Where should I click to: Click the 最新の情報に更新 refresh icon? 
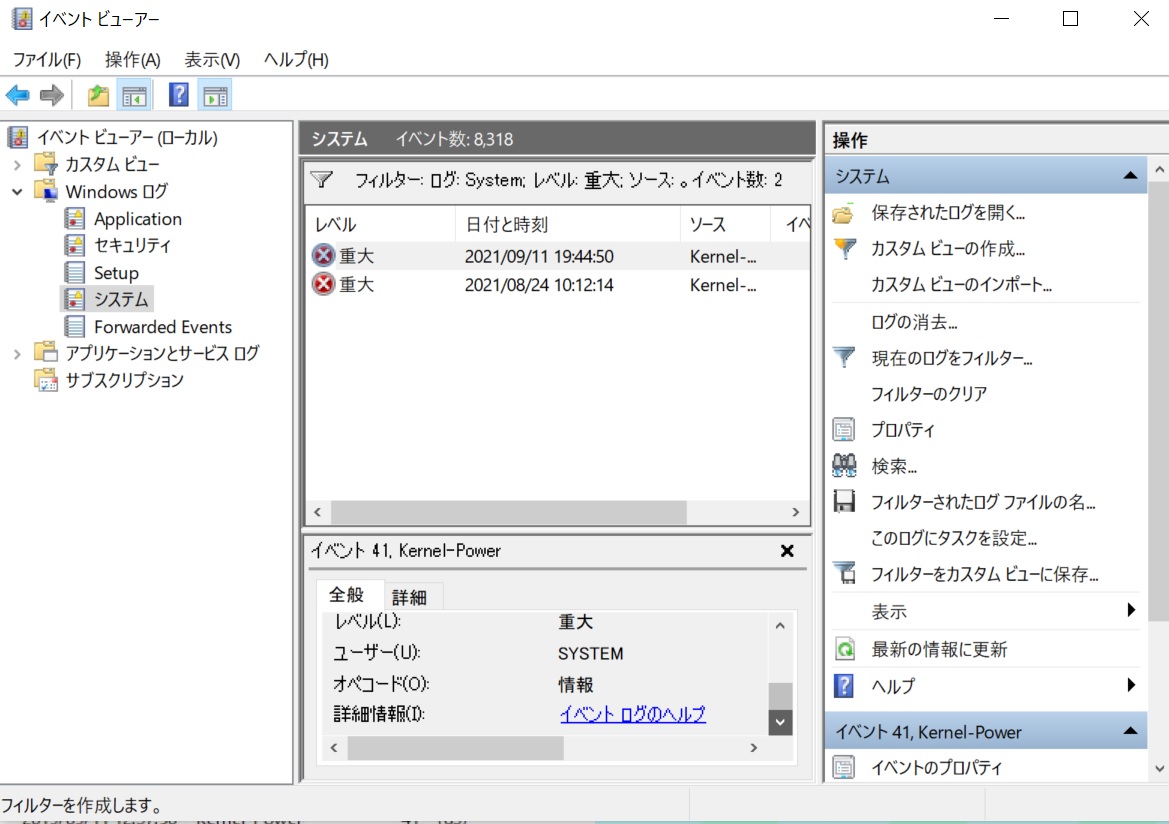[x=844, y=649]
